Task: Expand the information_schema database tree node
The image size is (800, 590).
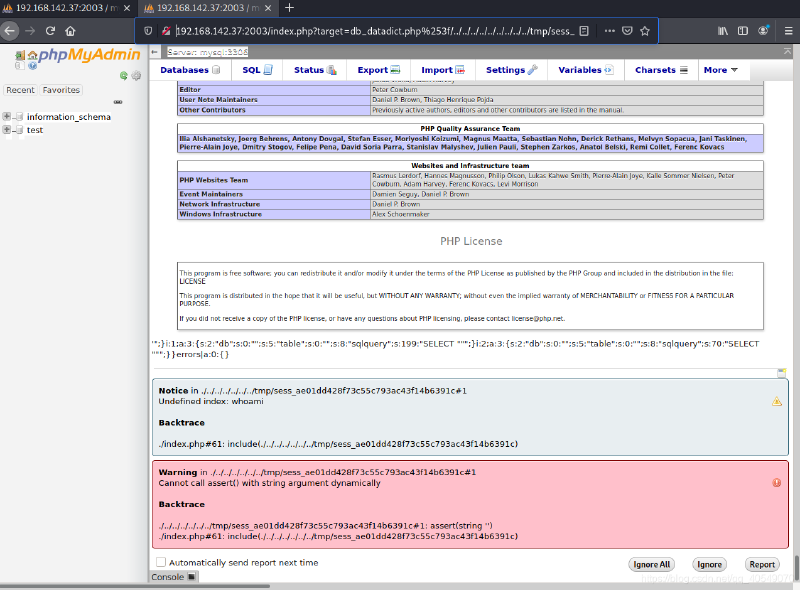Action: coord(7,116)
